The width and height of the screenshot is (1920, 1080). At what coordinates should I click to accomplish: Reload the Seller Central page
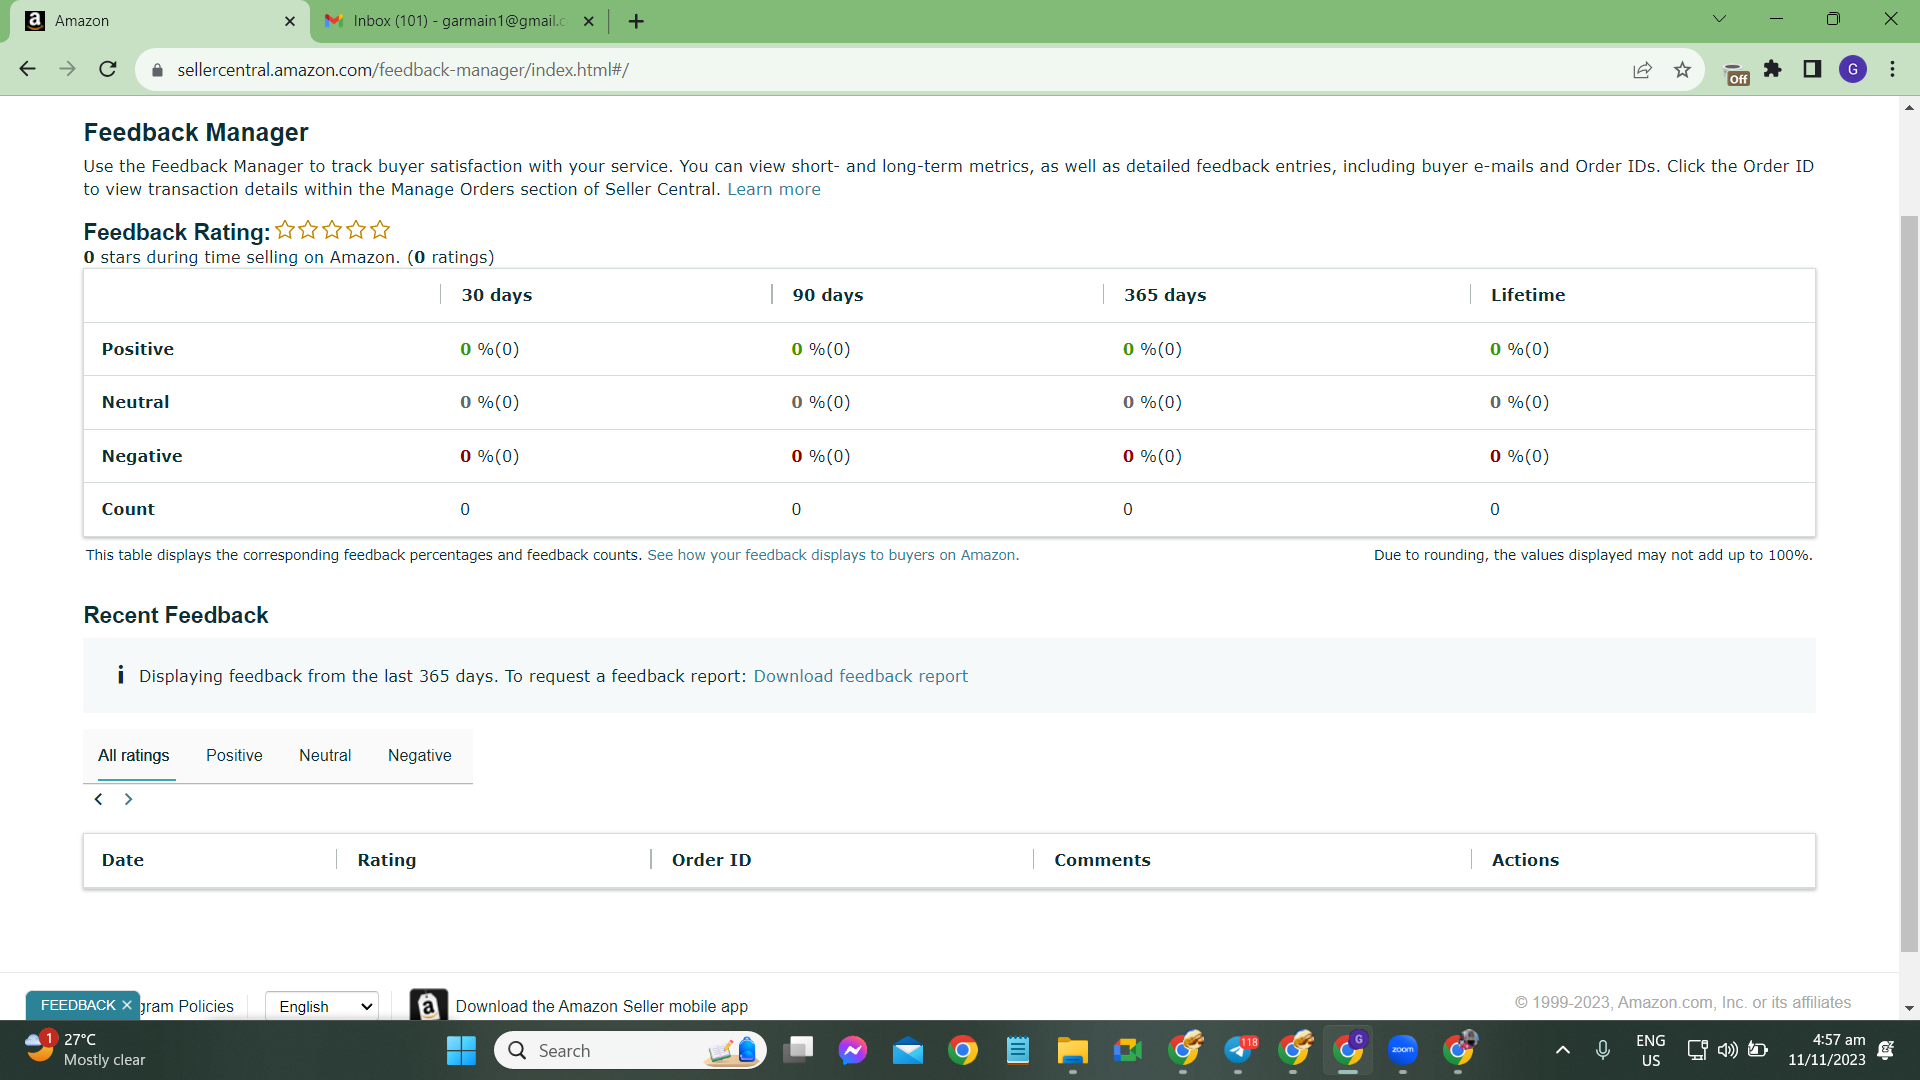point(108,69)
